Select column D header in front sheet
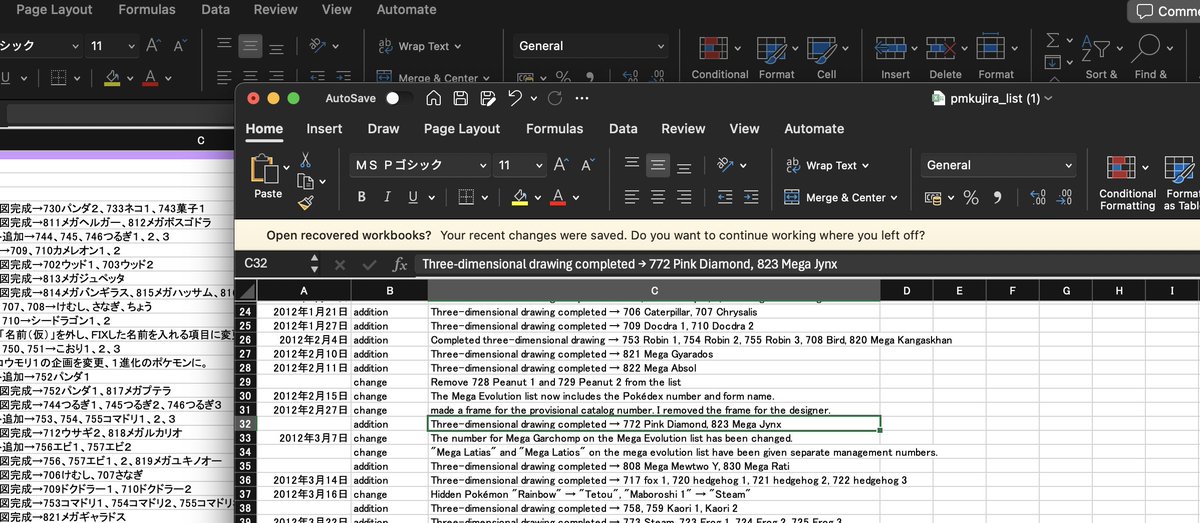 906,290
